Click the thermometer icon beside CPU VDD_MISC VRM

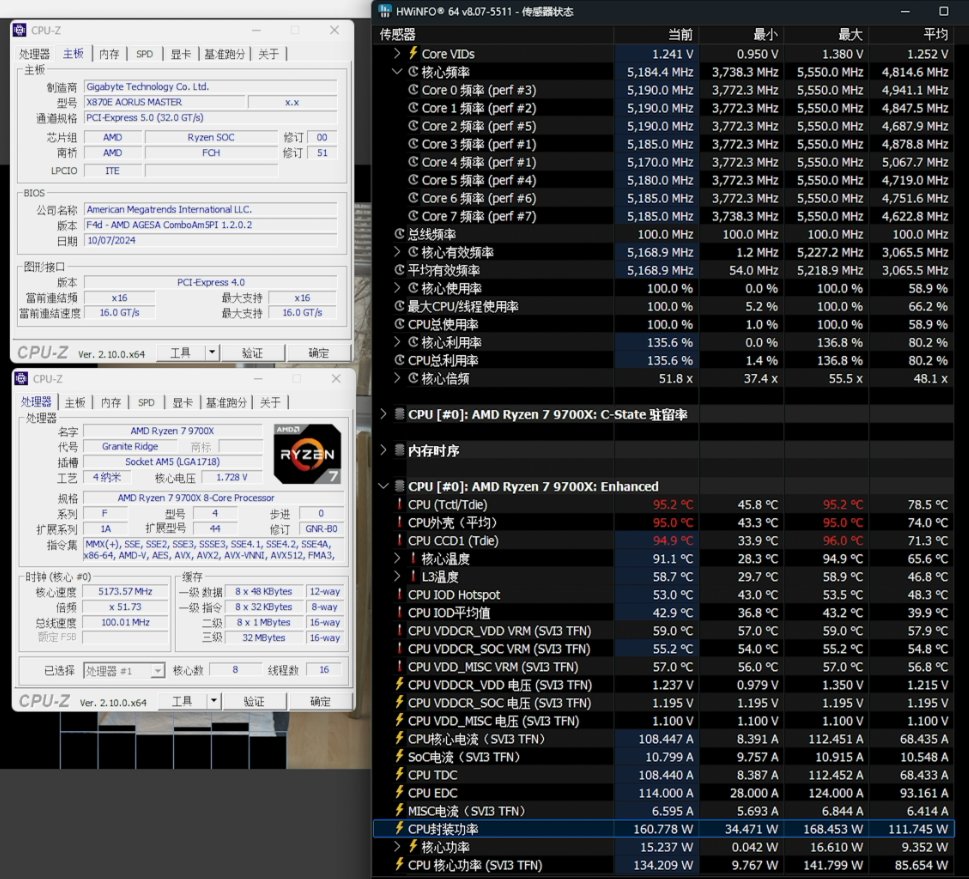(399, 666)
